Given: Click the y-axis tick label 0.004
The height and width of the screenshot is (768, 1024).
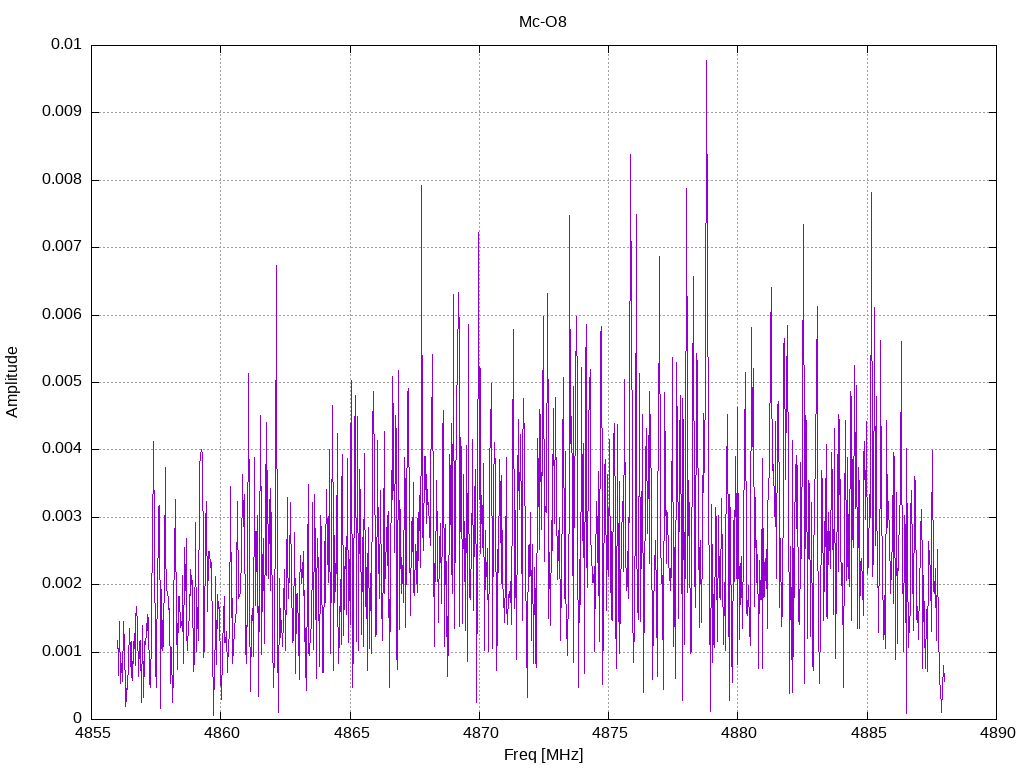Looking at the screenshot, I should pos(63,449).
